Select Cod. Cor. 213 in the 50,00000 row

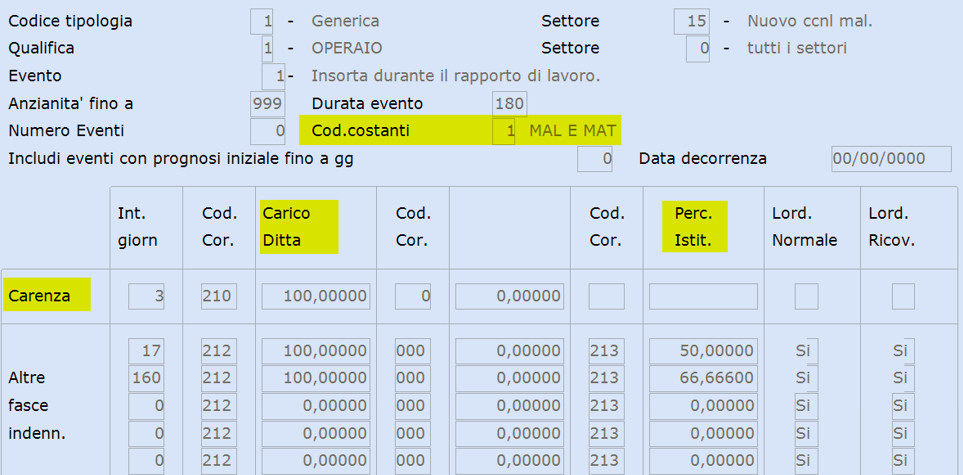(607, 351)
